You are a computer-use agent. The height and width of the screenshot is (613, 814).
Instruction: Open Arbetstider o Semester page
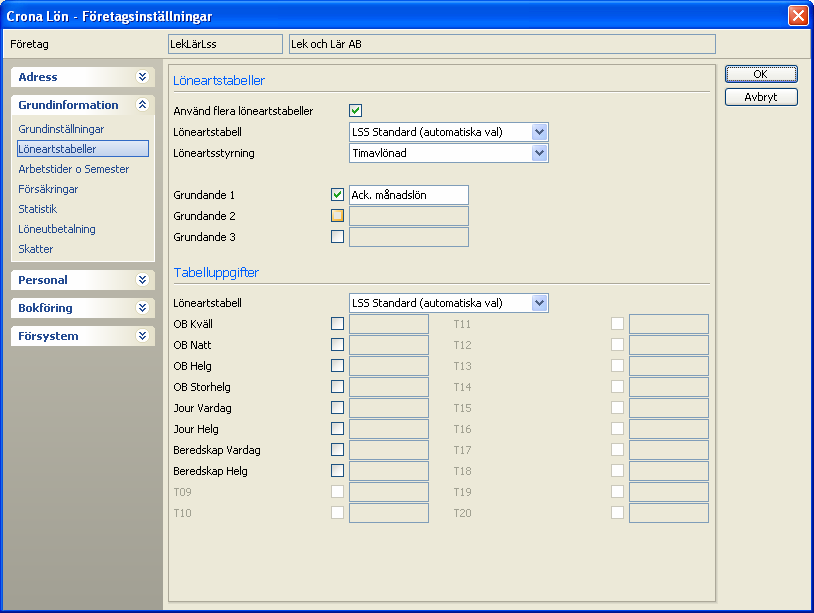(74, 169)
